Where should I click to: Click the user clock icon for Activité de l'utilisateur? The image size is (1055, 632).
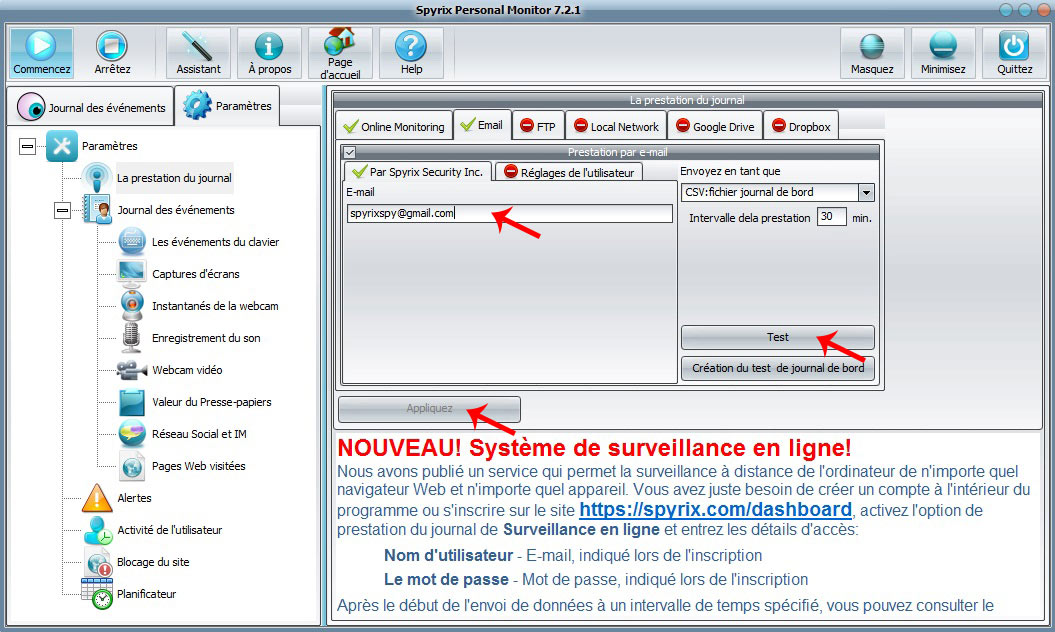click(x=98, y=530)
